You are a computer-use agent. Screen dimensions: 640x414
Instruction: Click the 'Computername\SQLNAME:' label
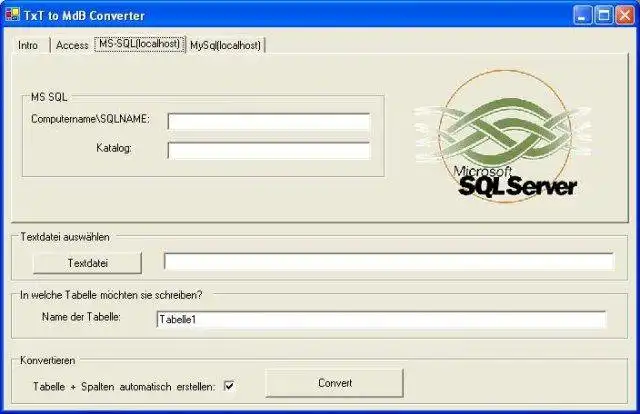90,119
